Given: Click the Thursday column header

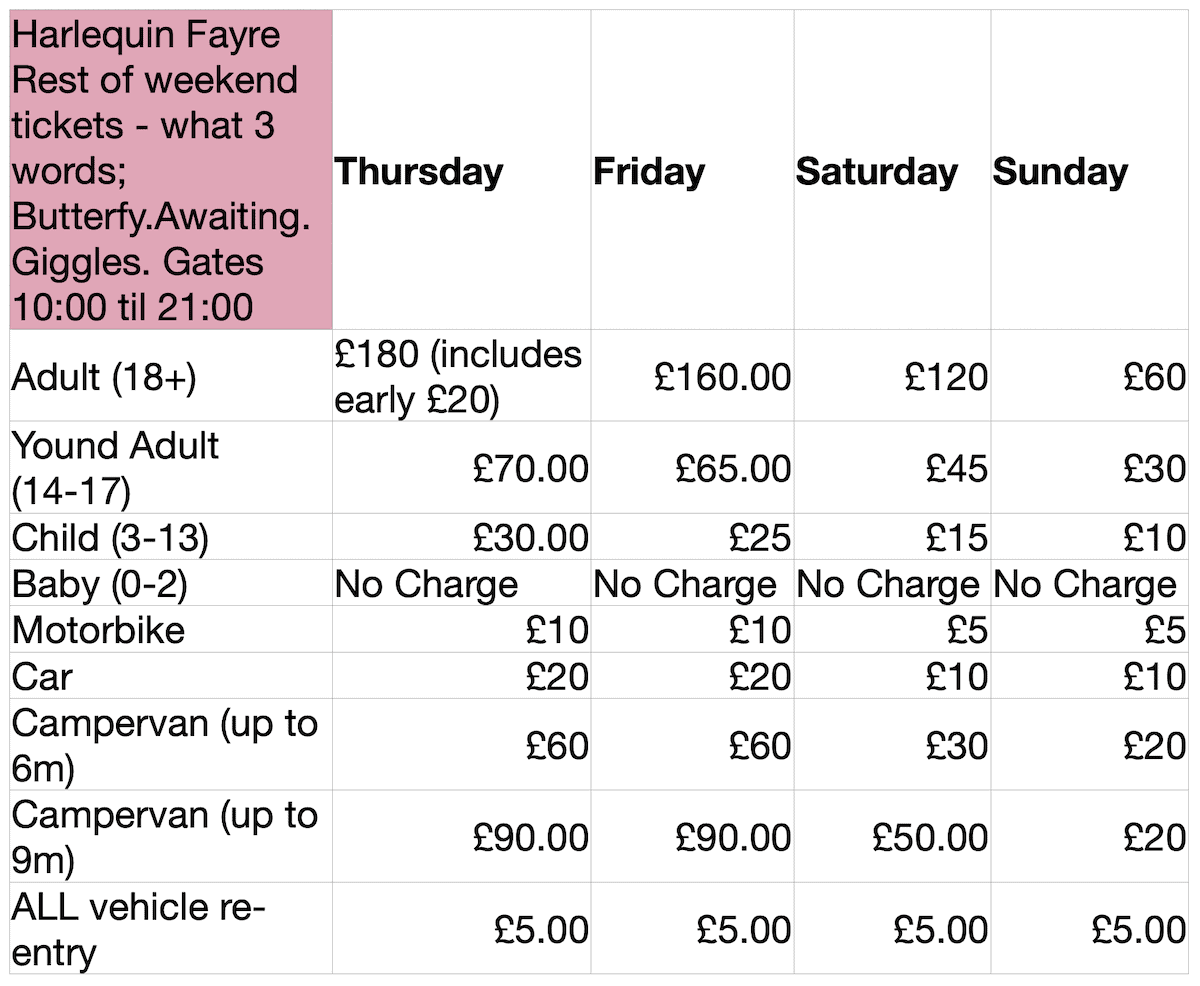Looking at the screenshot, I should pos(461,170).
